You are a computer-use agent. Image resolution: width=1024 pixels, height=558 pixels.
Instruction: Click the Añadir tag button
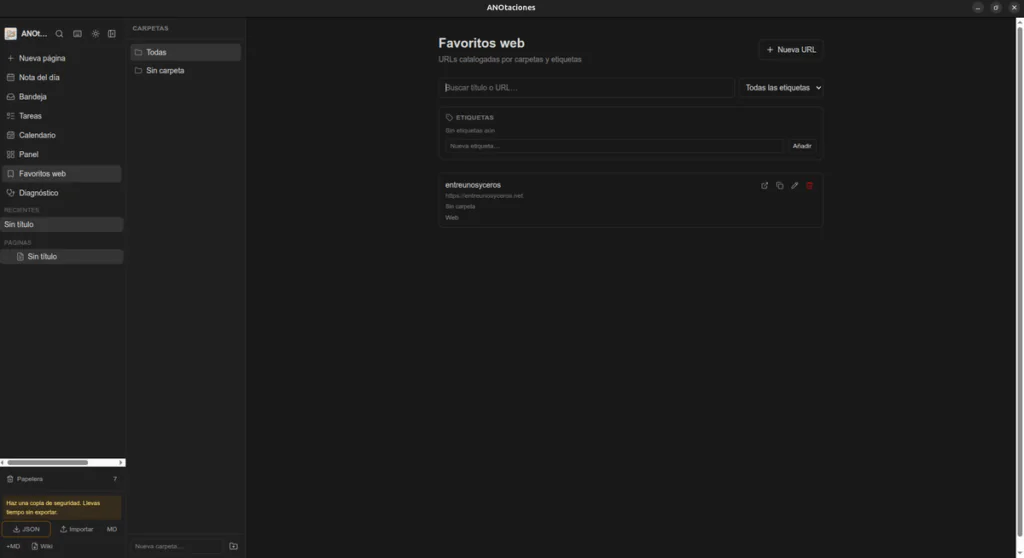[802, 146]
